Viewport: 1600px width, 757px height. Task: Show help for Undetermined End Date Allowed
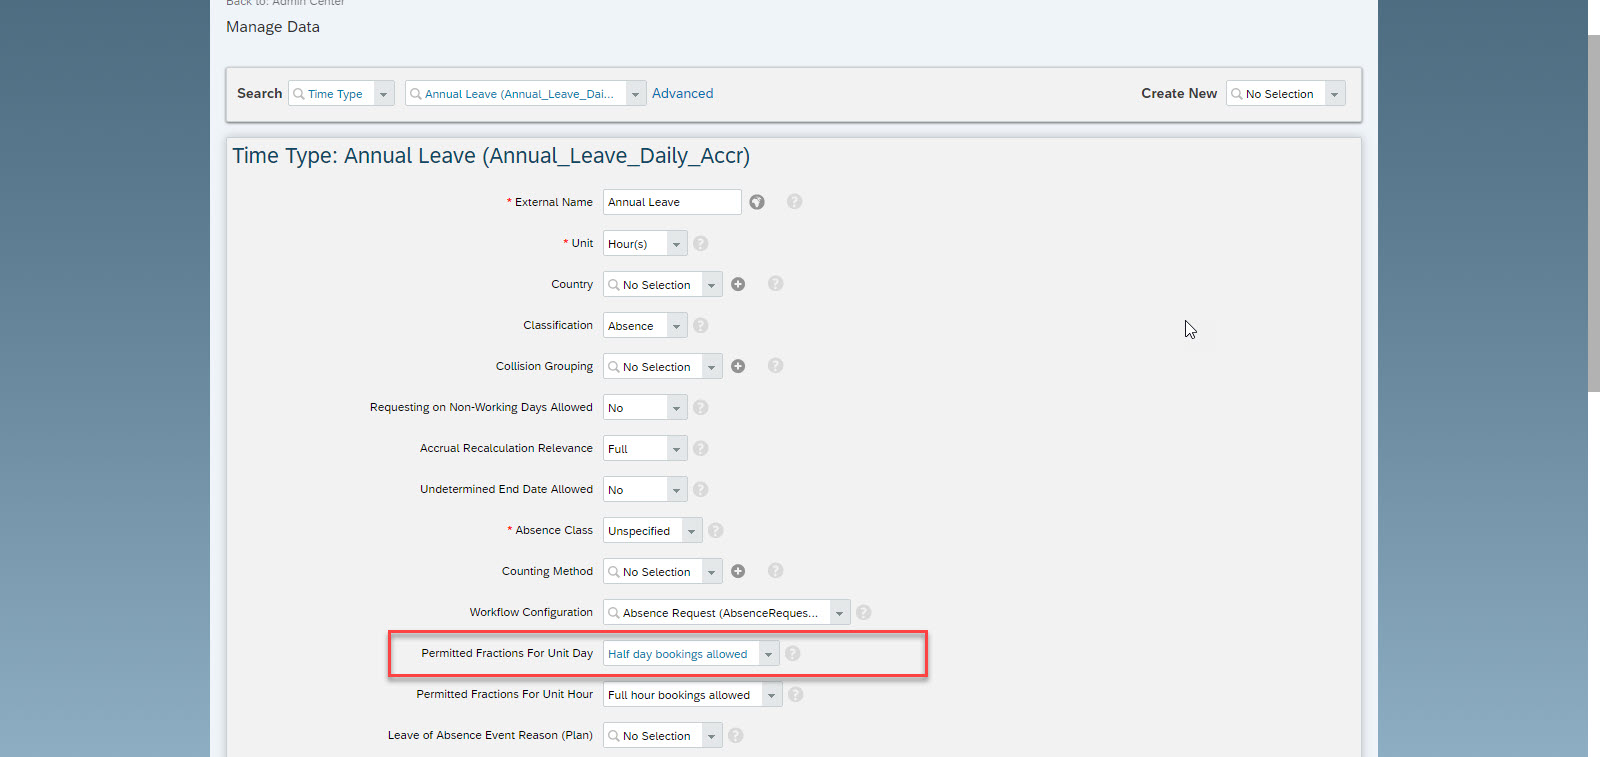[x=701, y=490]
